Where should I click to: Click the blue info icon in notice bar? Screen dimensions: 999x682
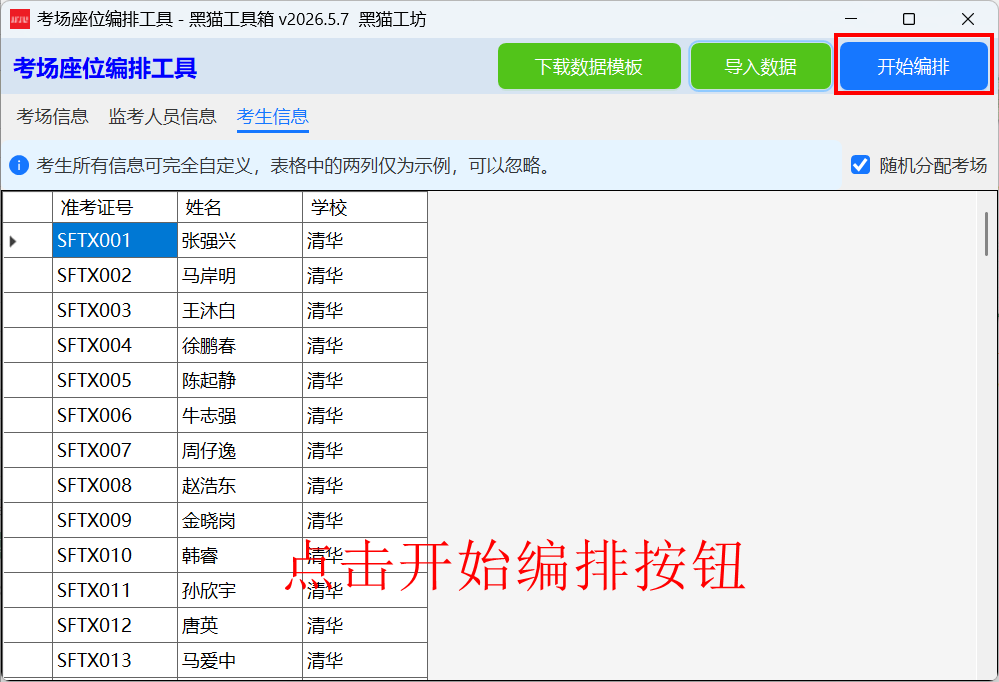[19, 166]
